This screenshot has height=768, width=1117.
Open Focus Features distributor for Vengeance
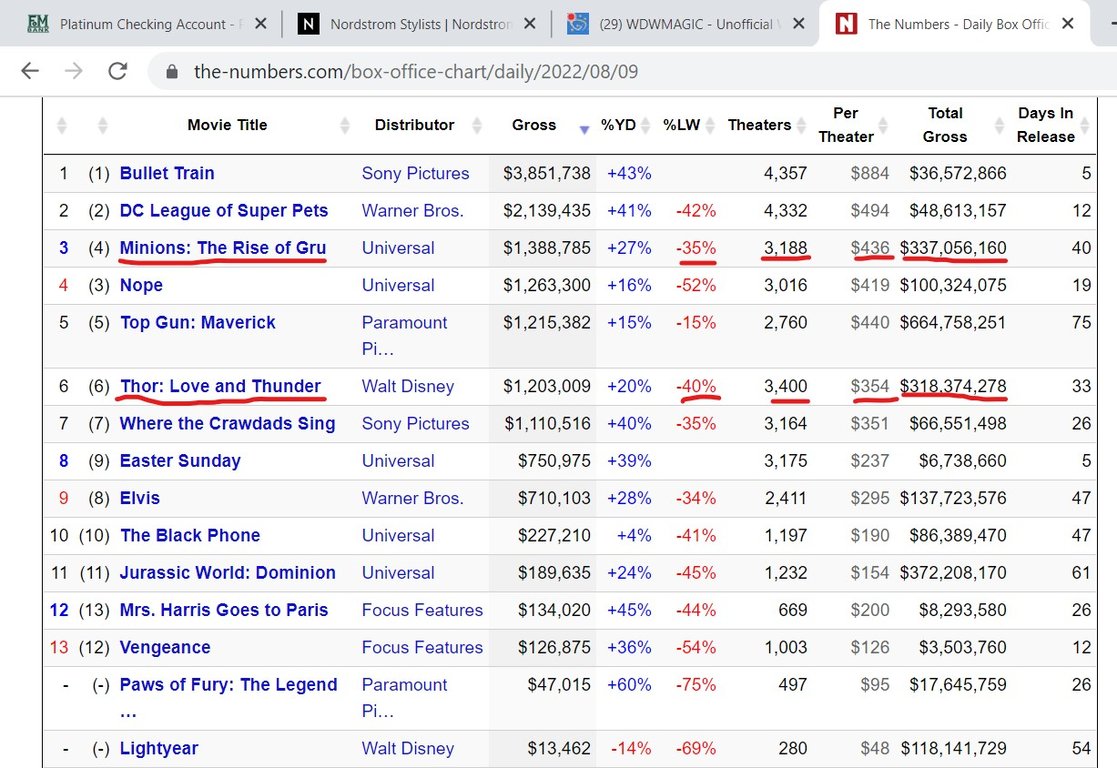422,648
